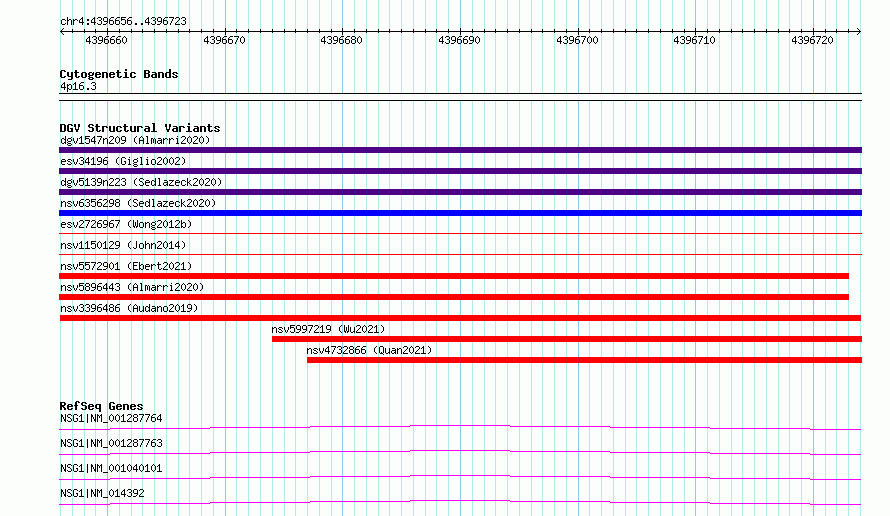Open variant dgv5139n223 (Sedlazeck2020) label
Viewport: 890px width, 516px height.
(x=141, y=182)
